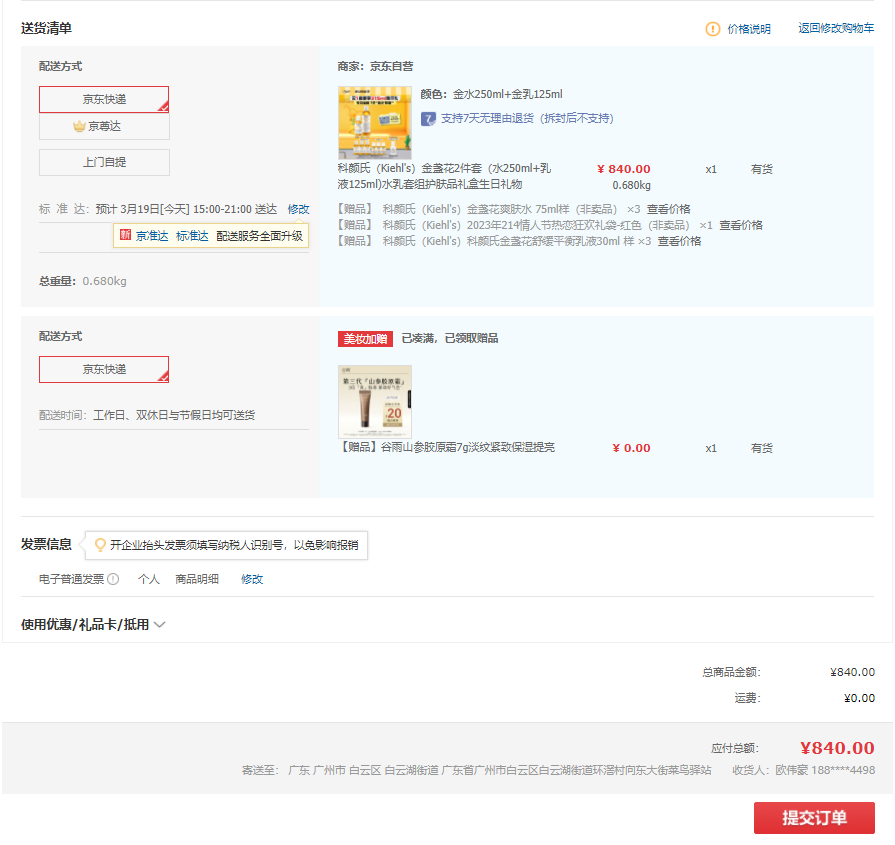
Task: Click the lightbulb icon in invoice tip
Action: pyautogui.click(x=100, y=545)
